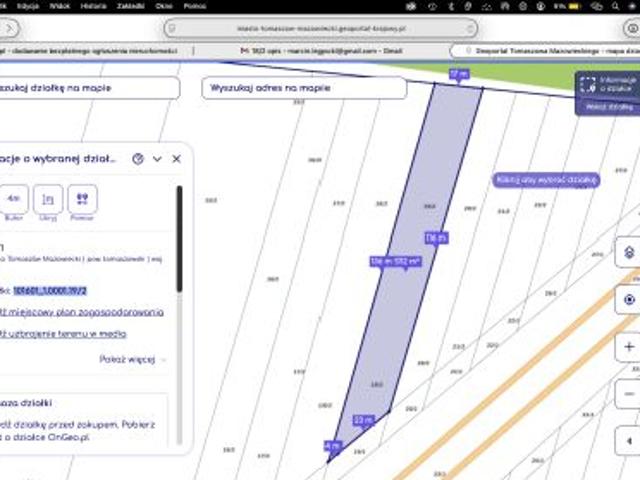The image size is (640, 480).
Task: Zoom out with the minus button
Action: pyautogui.click(x=629, y=394)
